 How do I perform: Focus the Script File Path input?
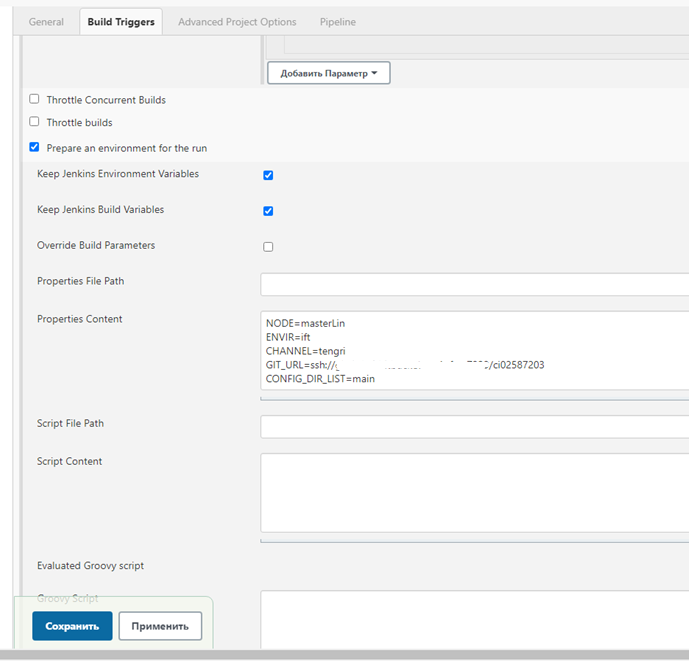[474, 427]
